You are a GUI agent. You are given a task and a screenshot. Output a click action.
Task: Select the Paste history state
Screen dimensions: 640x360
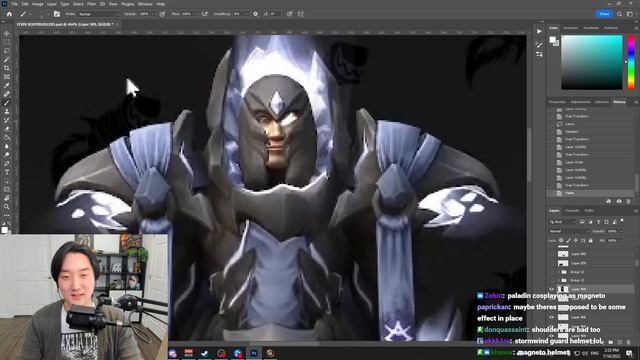pos(569,193)
